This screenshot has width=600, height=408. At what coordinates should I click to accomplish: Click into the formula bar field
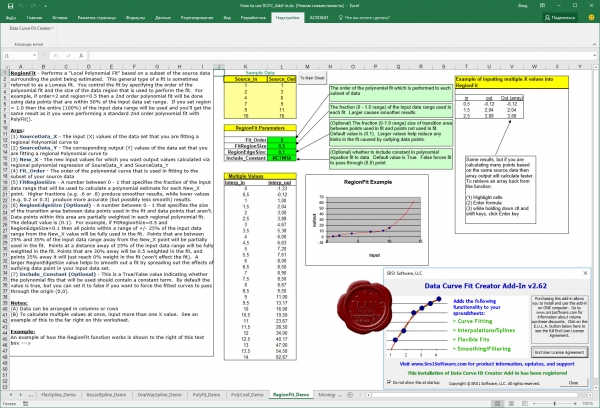coord(341,55)
